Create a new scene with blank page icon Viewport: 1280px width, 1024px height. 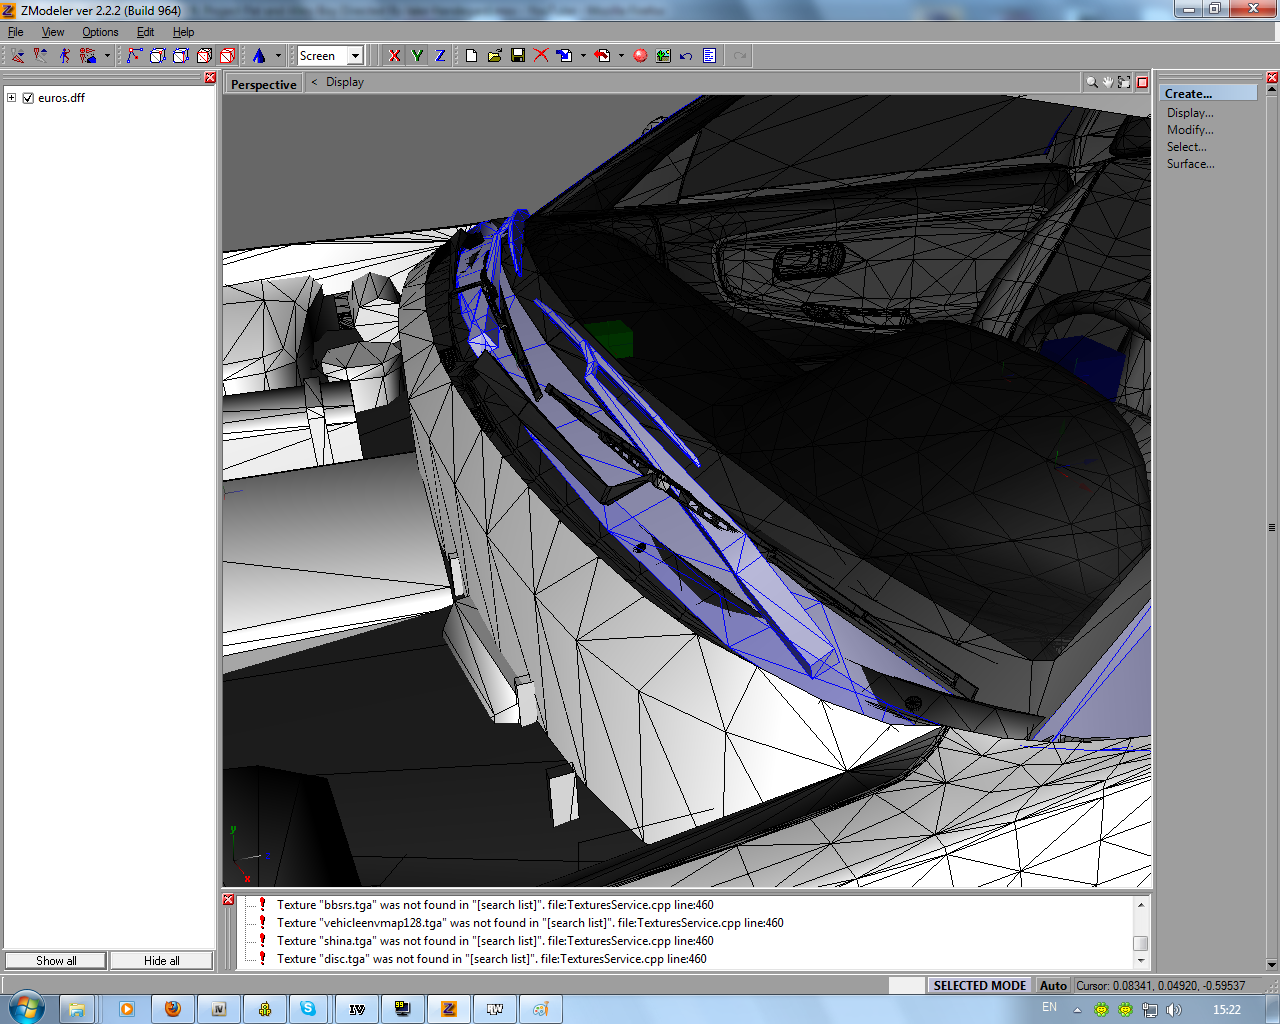coord(471,56)
